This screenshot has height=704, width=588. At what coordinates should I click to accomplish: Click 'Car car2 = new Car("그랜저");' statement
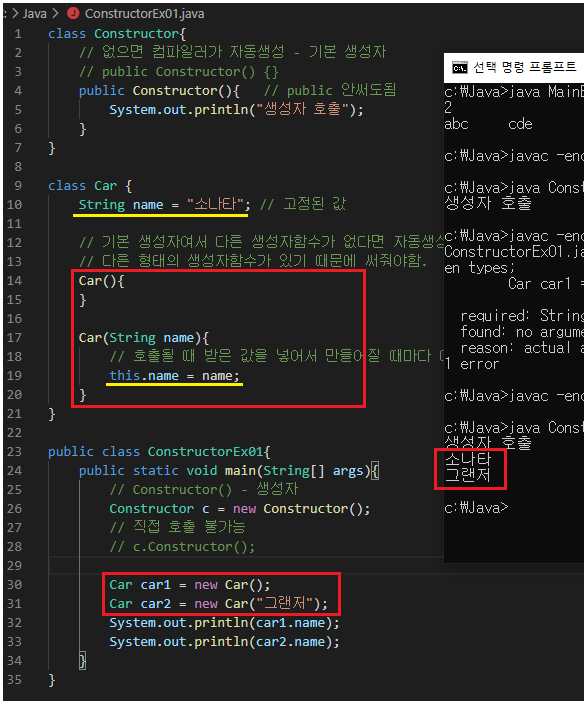219,603
